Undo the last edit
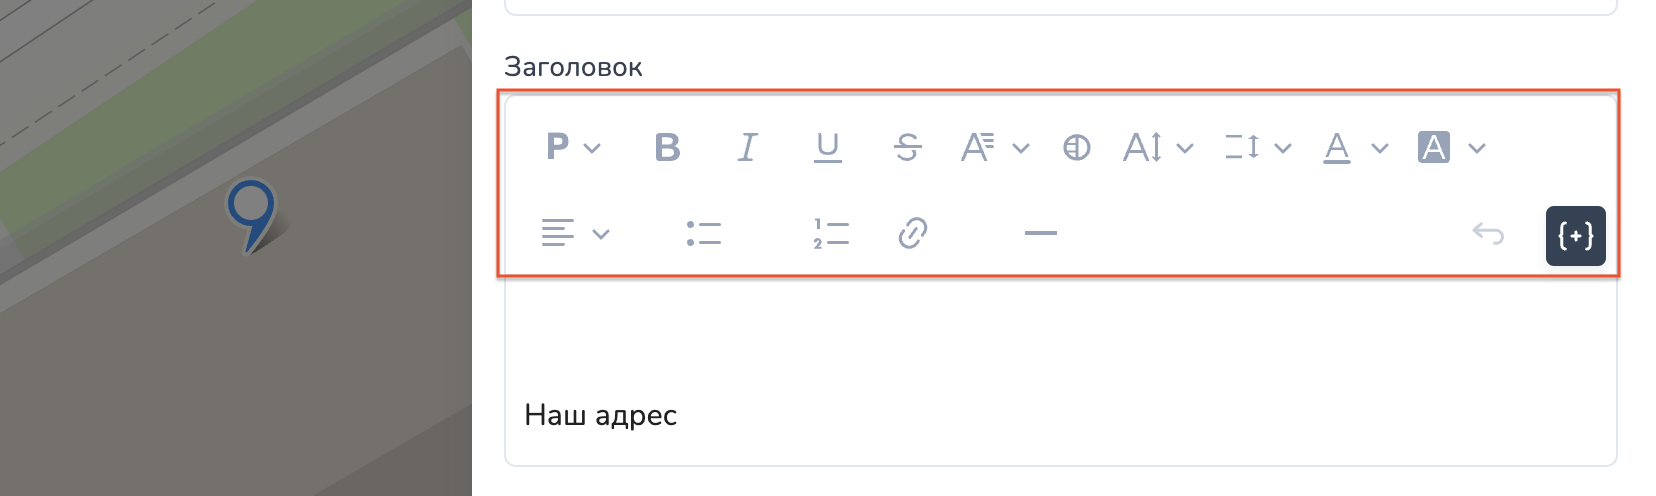The image size is (1656, 496). pyautogui.click(x=1488, y=234)
